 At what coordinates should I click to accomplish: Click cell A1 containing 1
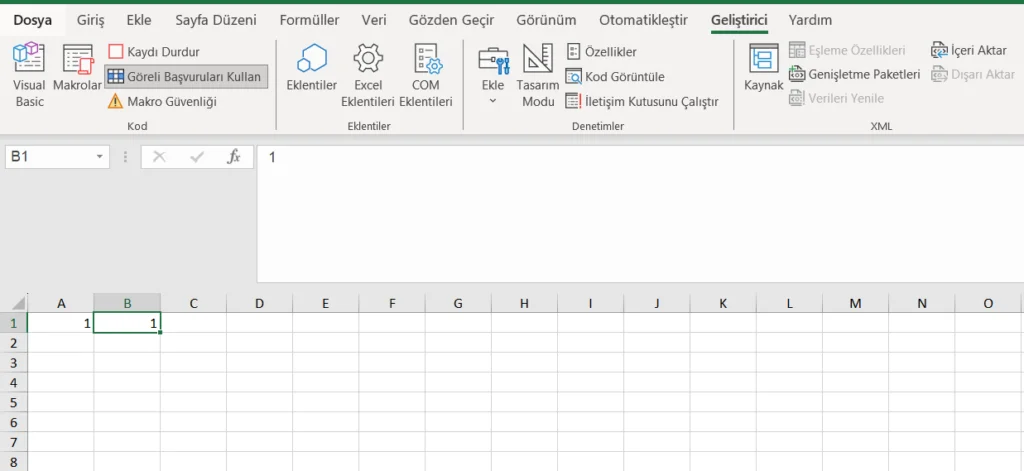(x=61, y=323)
